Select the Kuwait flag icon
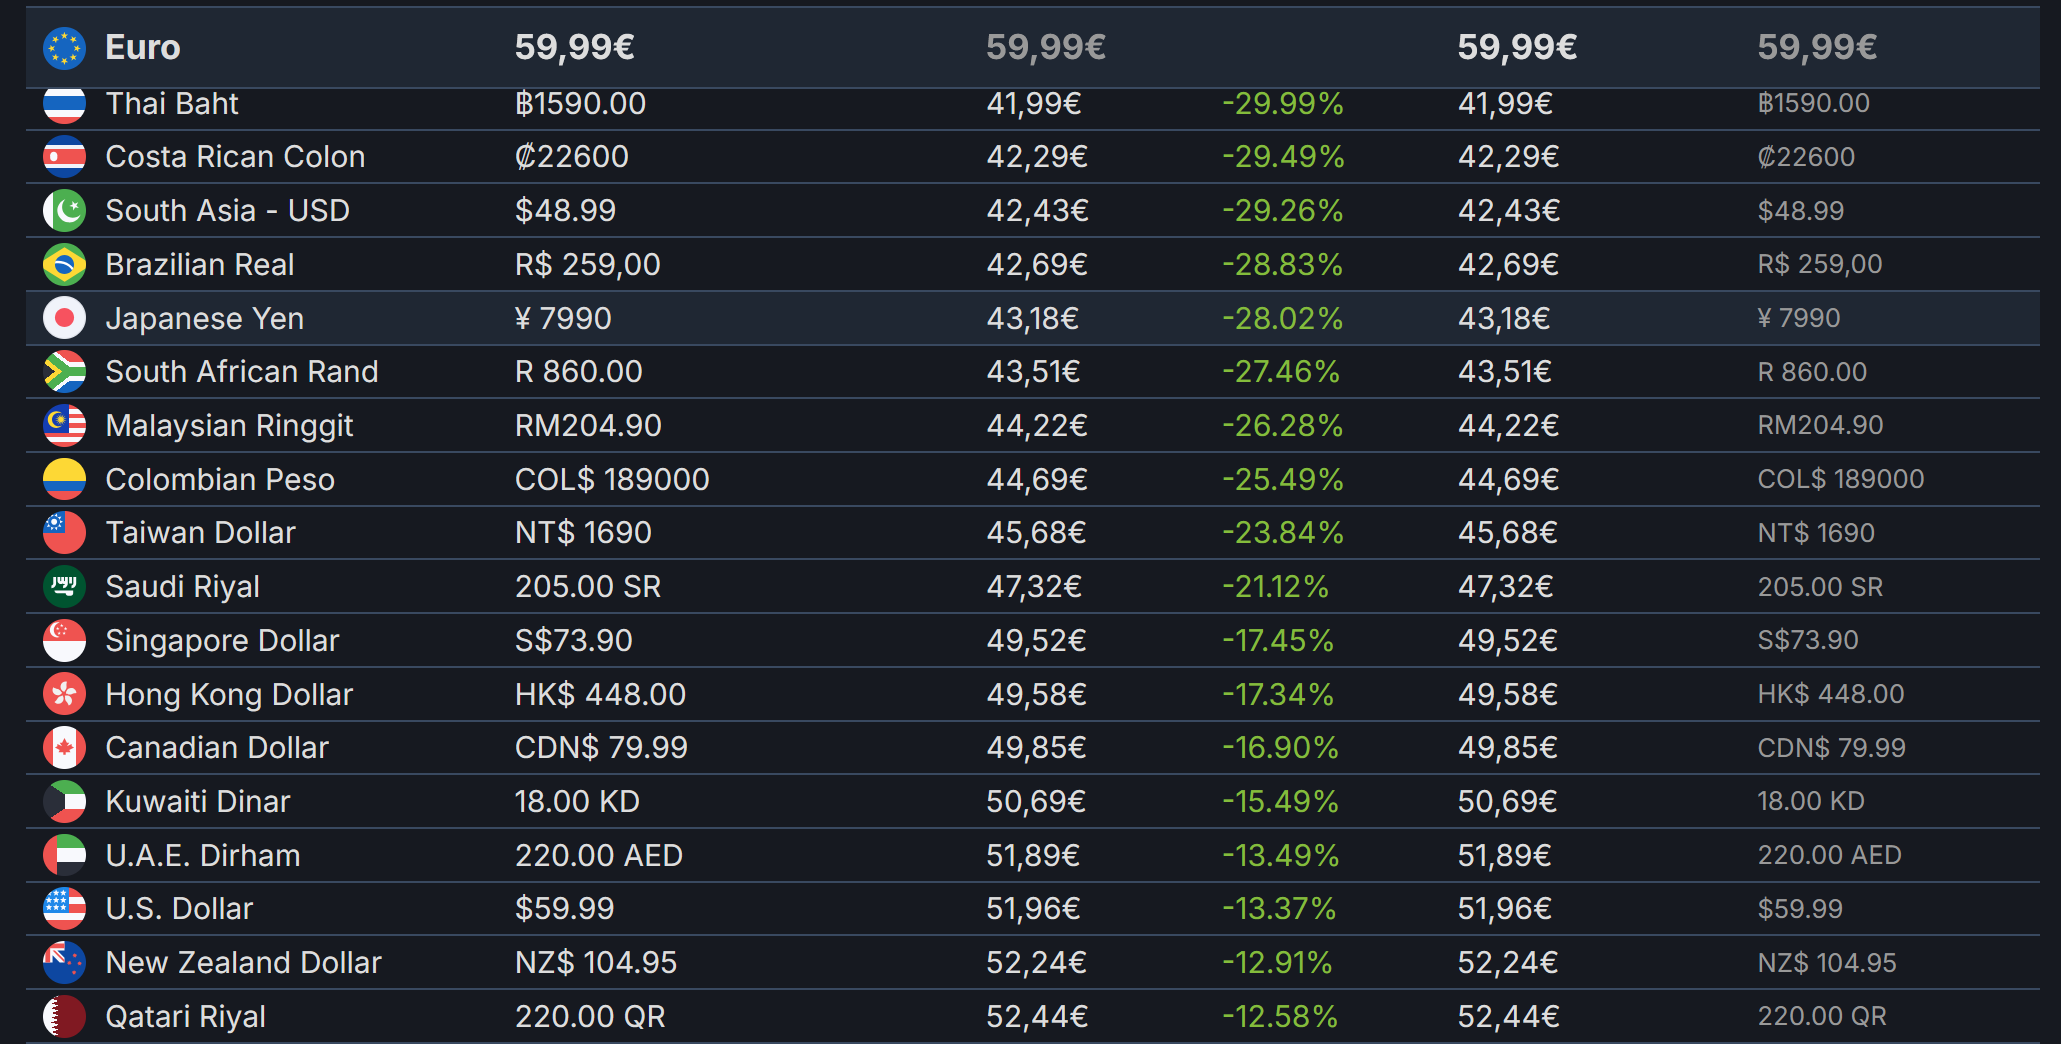The height and width of the screenshot is (1044, 2061). [x=64, y=802]
